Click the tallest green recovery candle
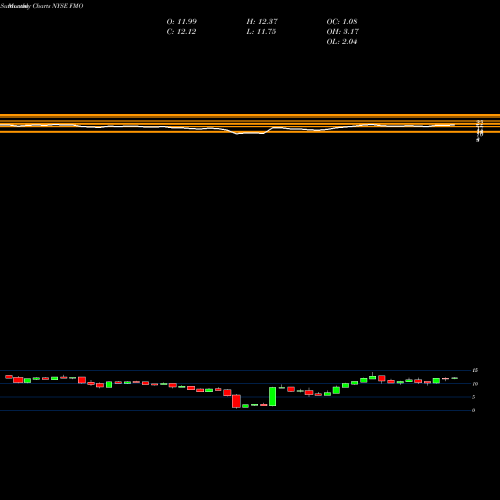This screenshot has height=500, width=500. pos(273,396)
